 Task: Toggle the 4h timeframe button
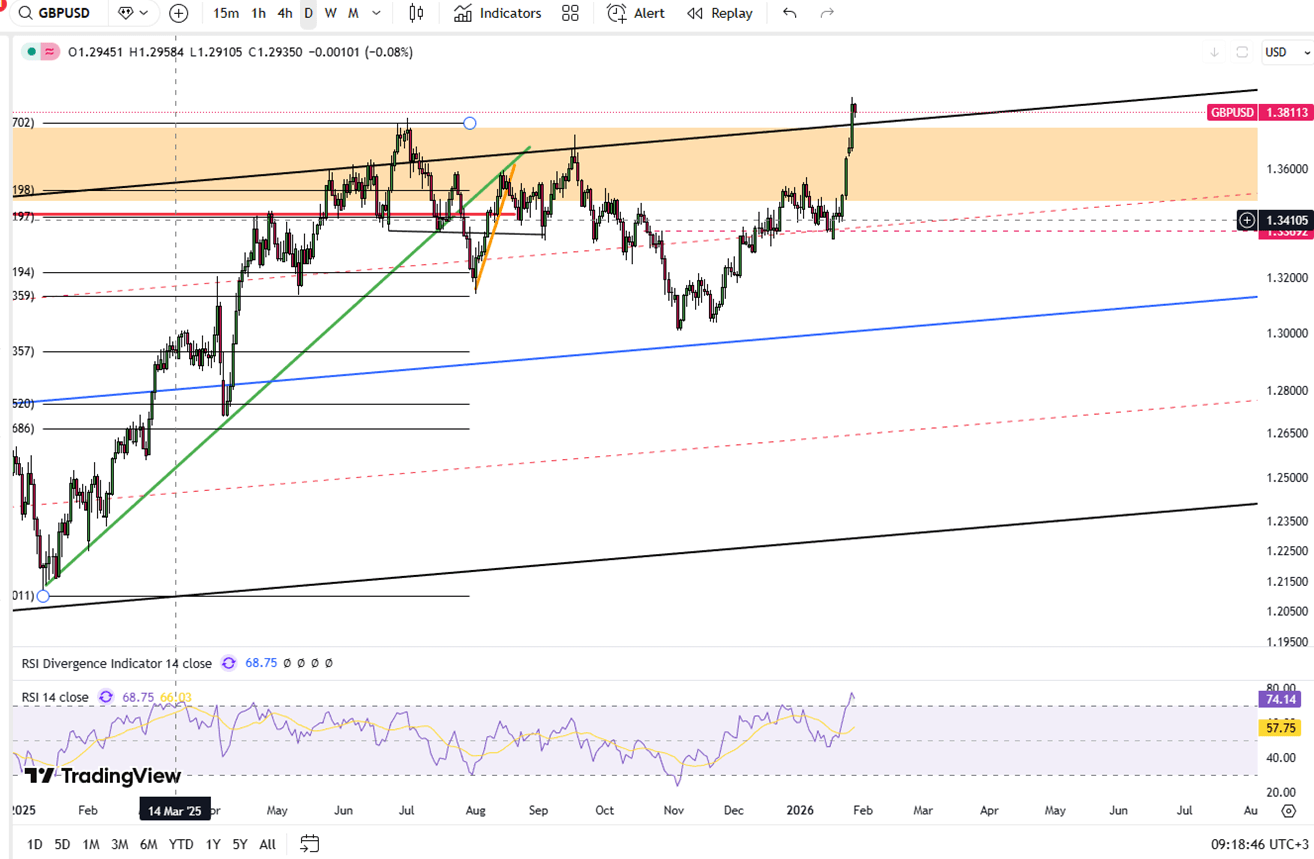coord(285,13)
